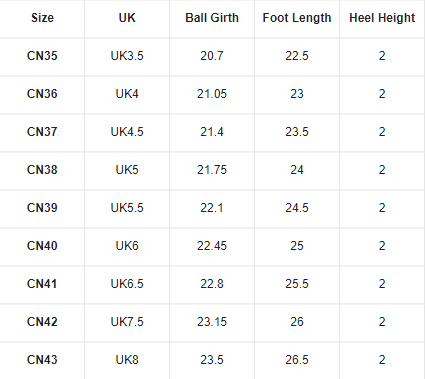Click foot length value 22.5

click(297, 56)
